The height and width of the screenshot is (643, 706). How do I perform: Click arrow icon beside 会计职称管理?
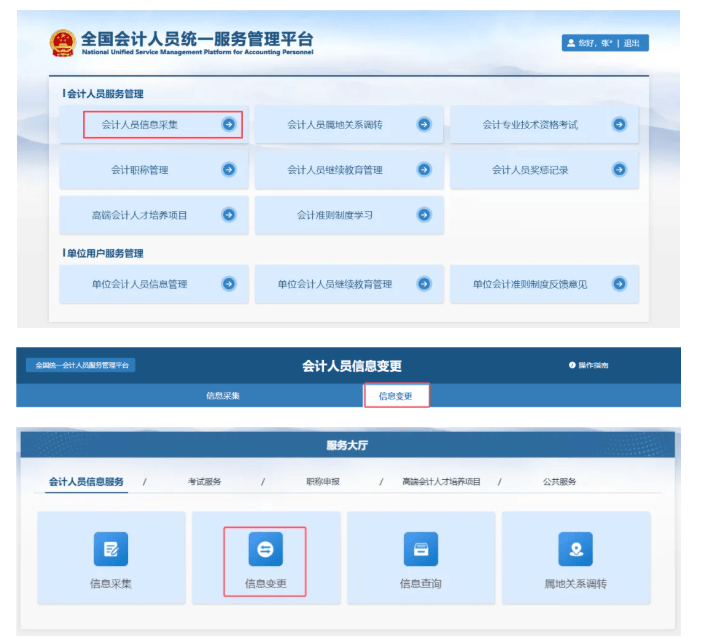point(229,170)
